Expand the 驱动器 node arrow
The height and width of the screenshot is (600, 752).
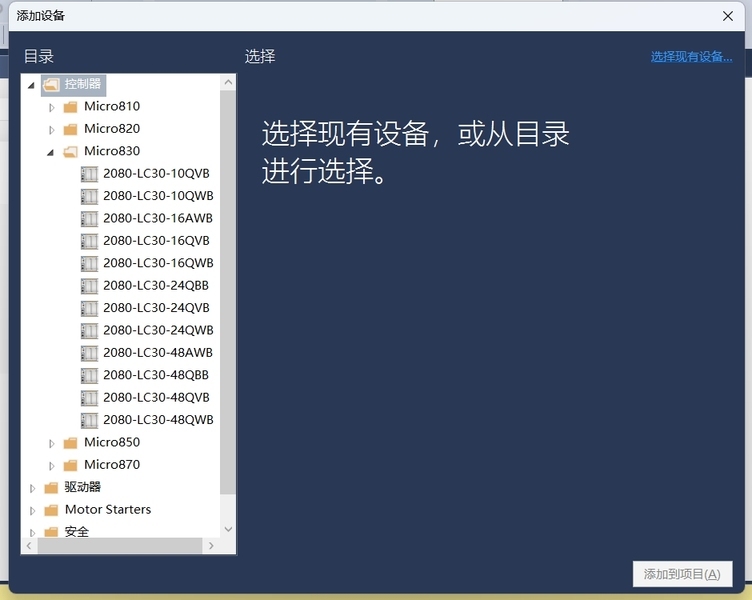click(32, 489)
